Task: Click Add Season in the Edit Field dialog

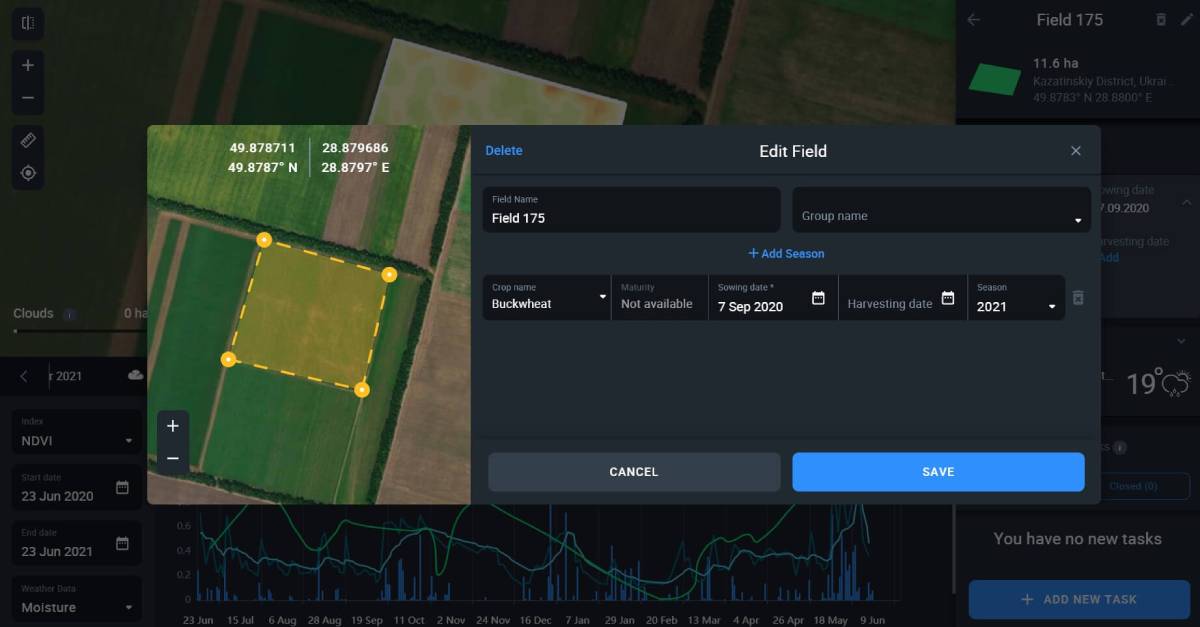Action: coord(786,253)
